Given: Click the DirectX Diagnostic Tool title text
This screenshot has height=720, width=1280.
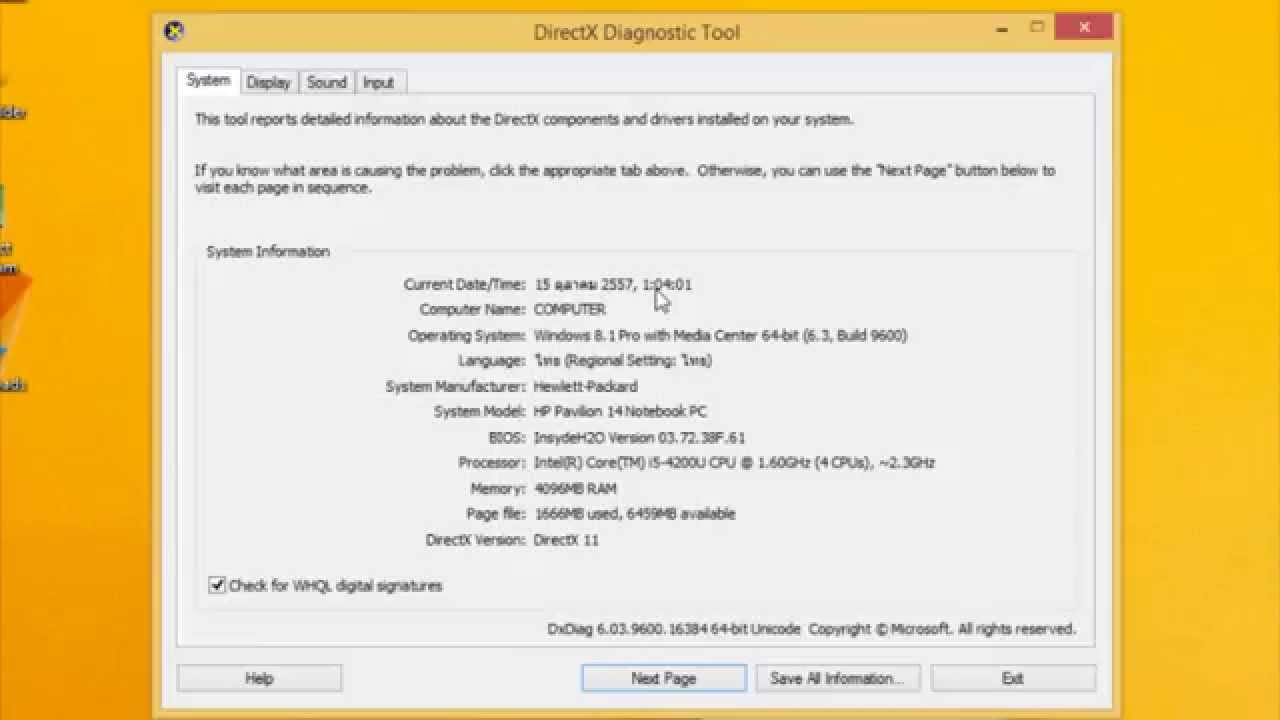Looking at the screenshot, I should [636, 32].
